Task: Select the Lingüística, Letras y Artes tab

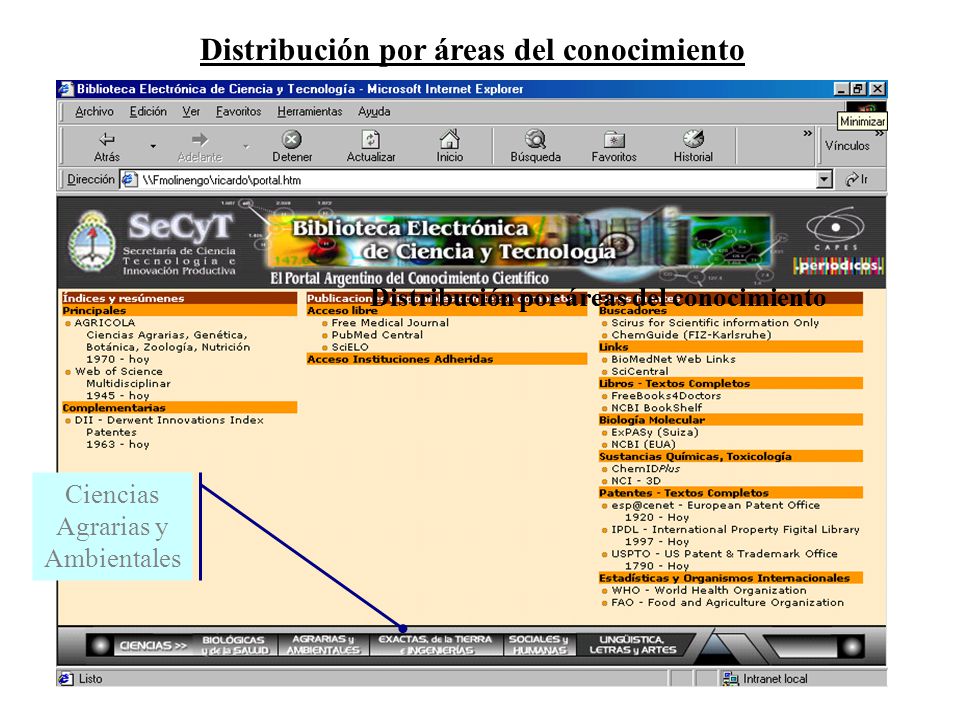Action: (632, 645)
